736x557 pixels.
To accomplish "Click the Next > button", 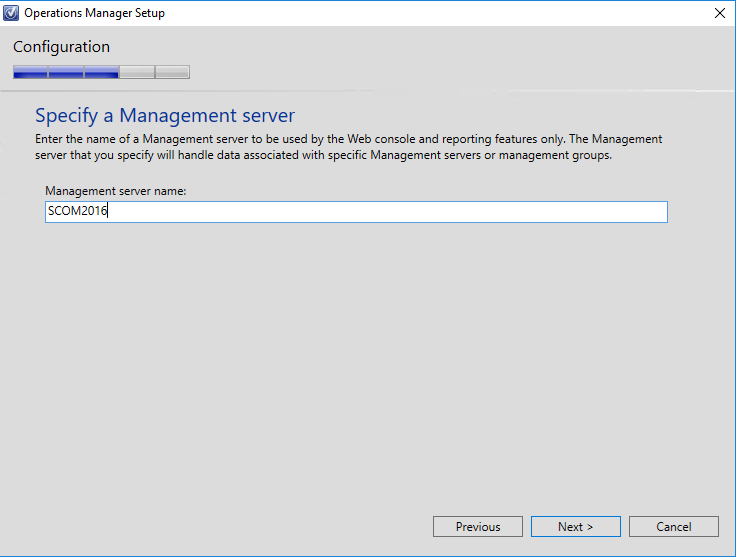I will coord(575,526).
